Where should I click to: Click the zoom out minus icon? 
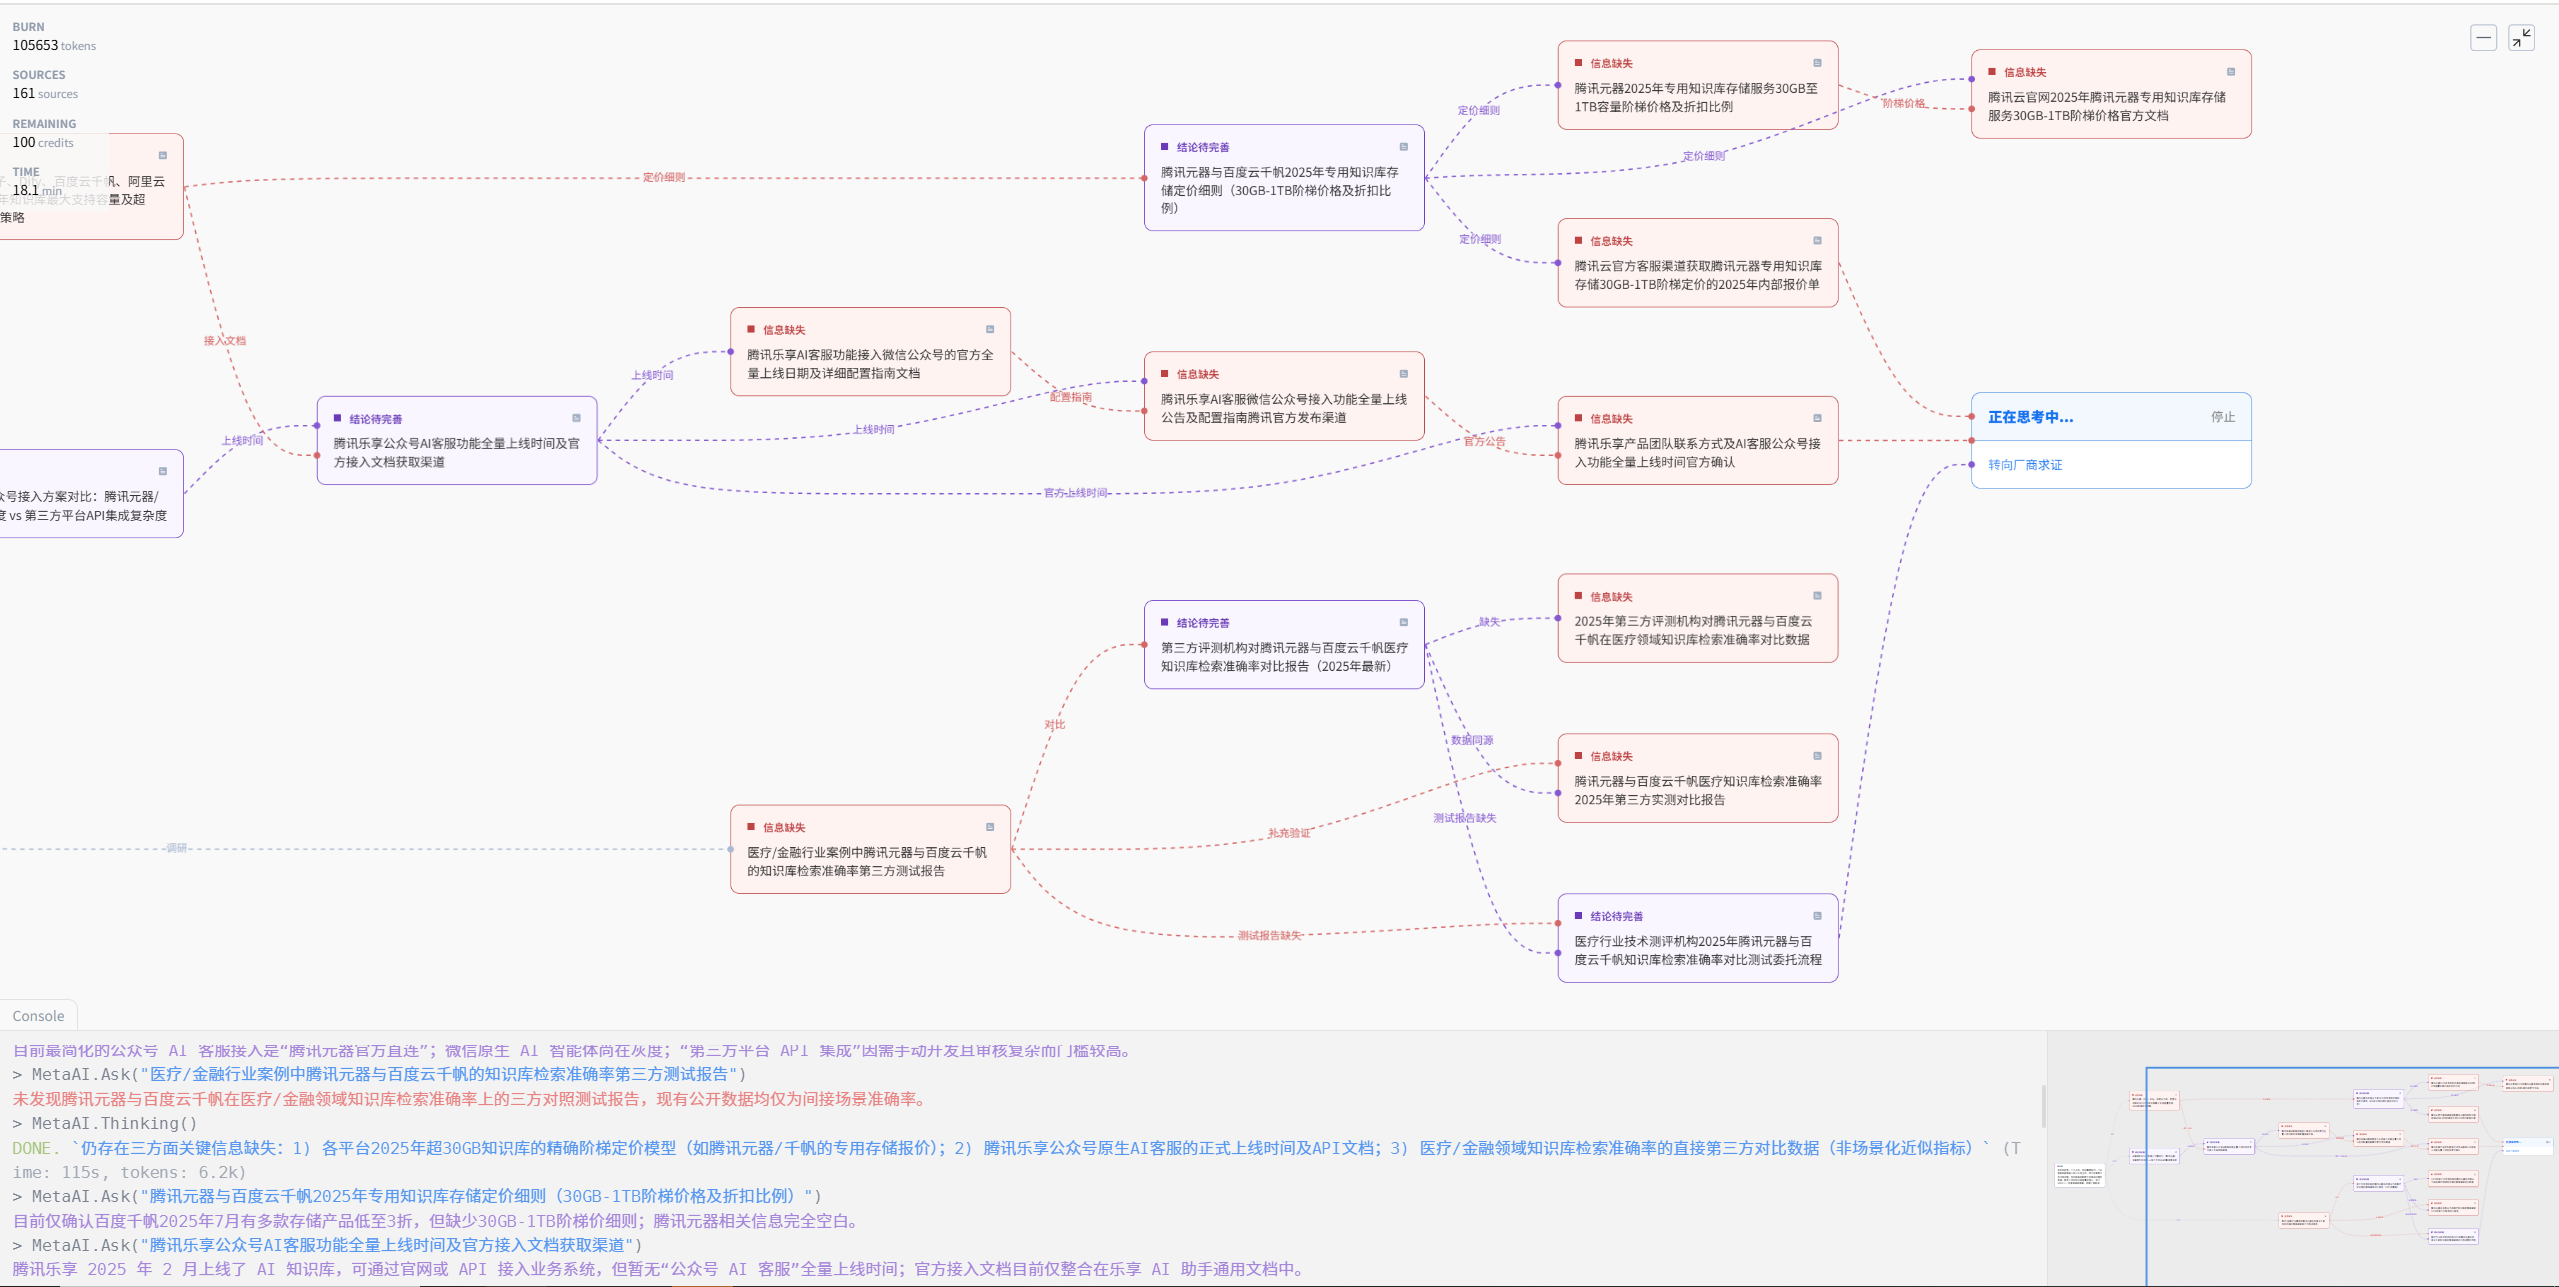2483,38
